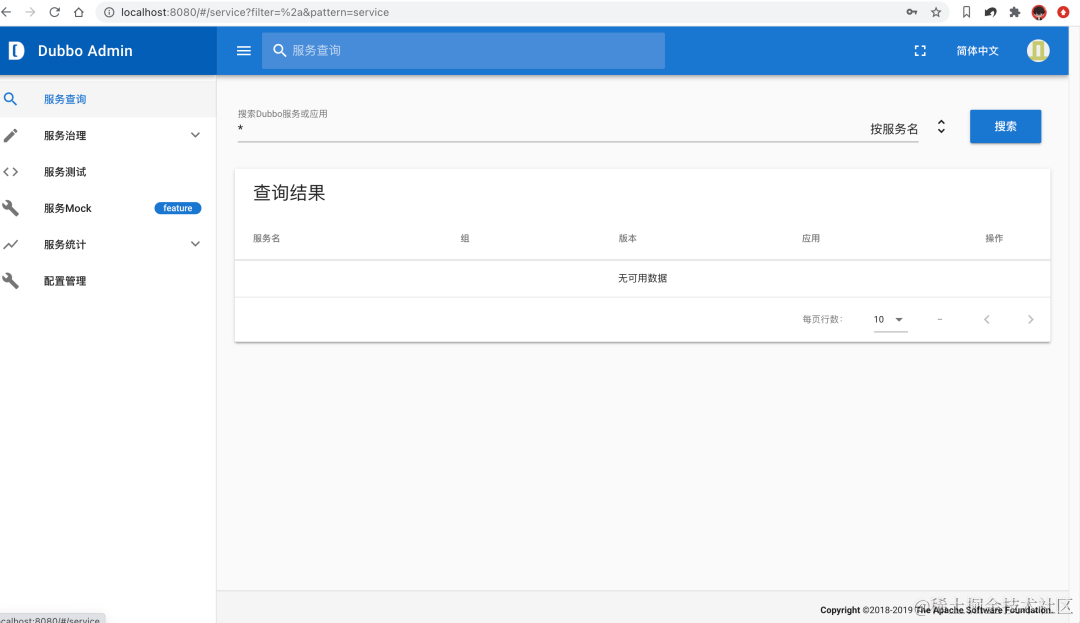Open the 简体中文 language menu
This screenshot has height=623, width=1080.
(977, 50)
